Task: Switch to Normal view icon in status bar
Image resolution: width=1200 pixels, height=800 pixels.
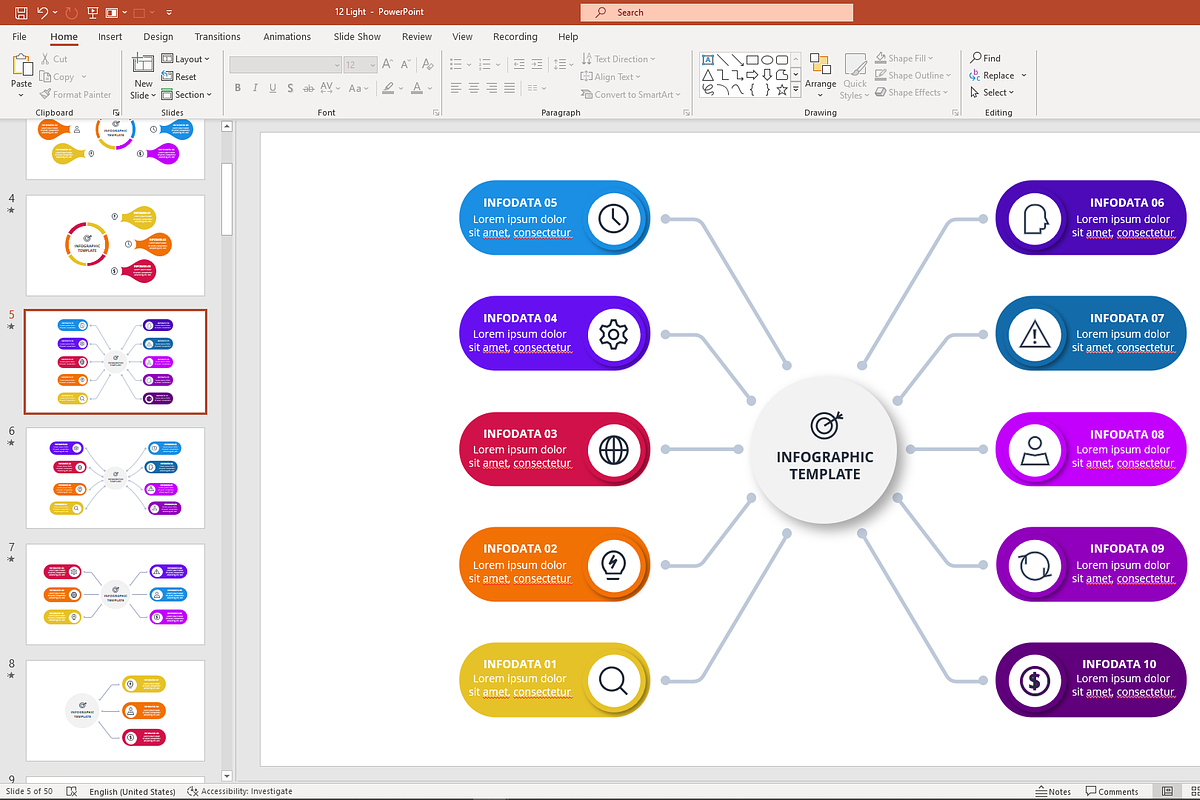Action: pyautogui.click(x=1169, y=791)
